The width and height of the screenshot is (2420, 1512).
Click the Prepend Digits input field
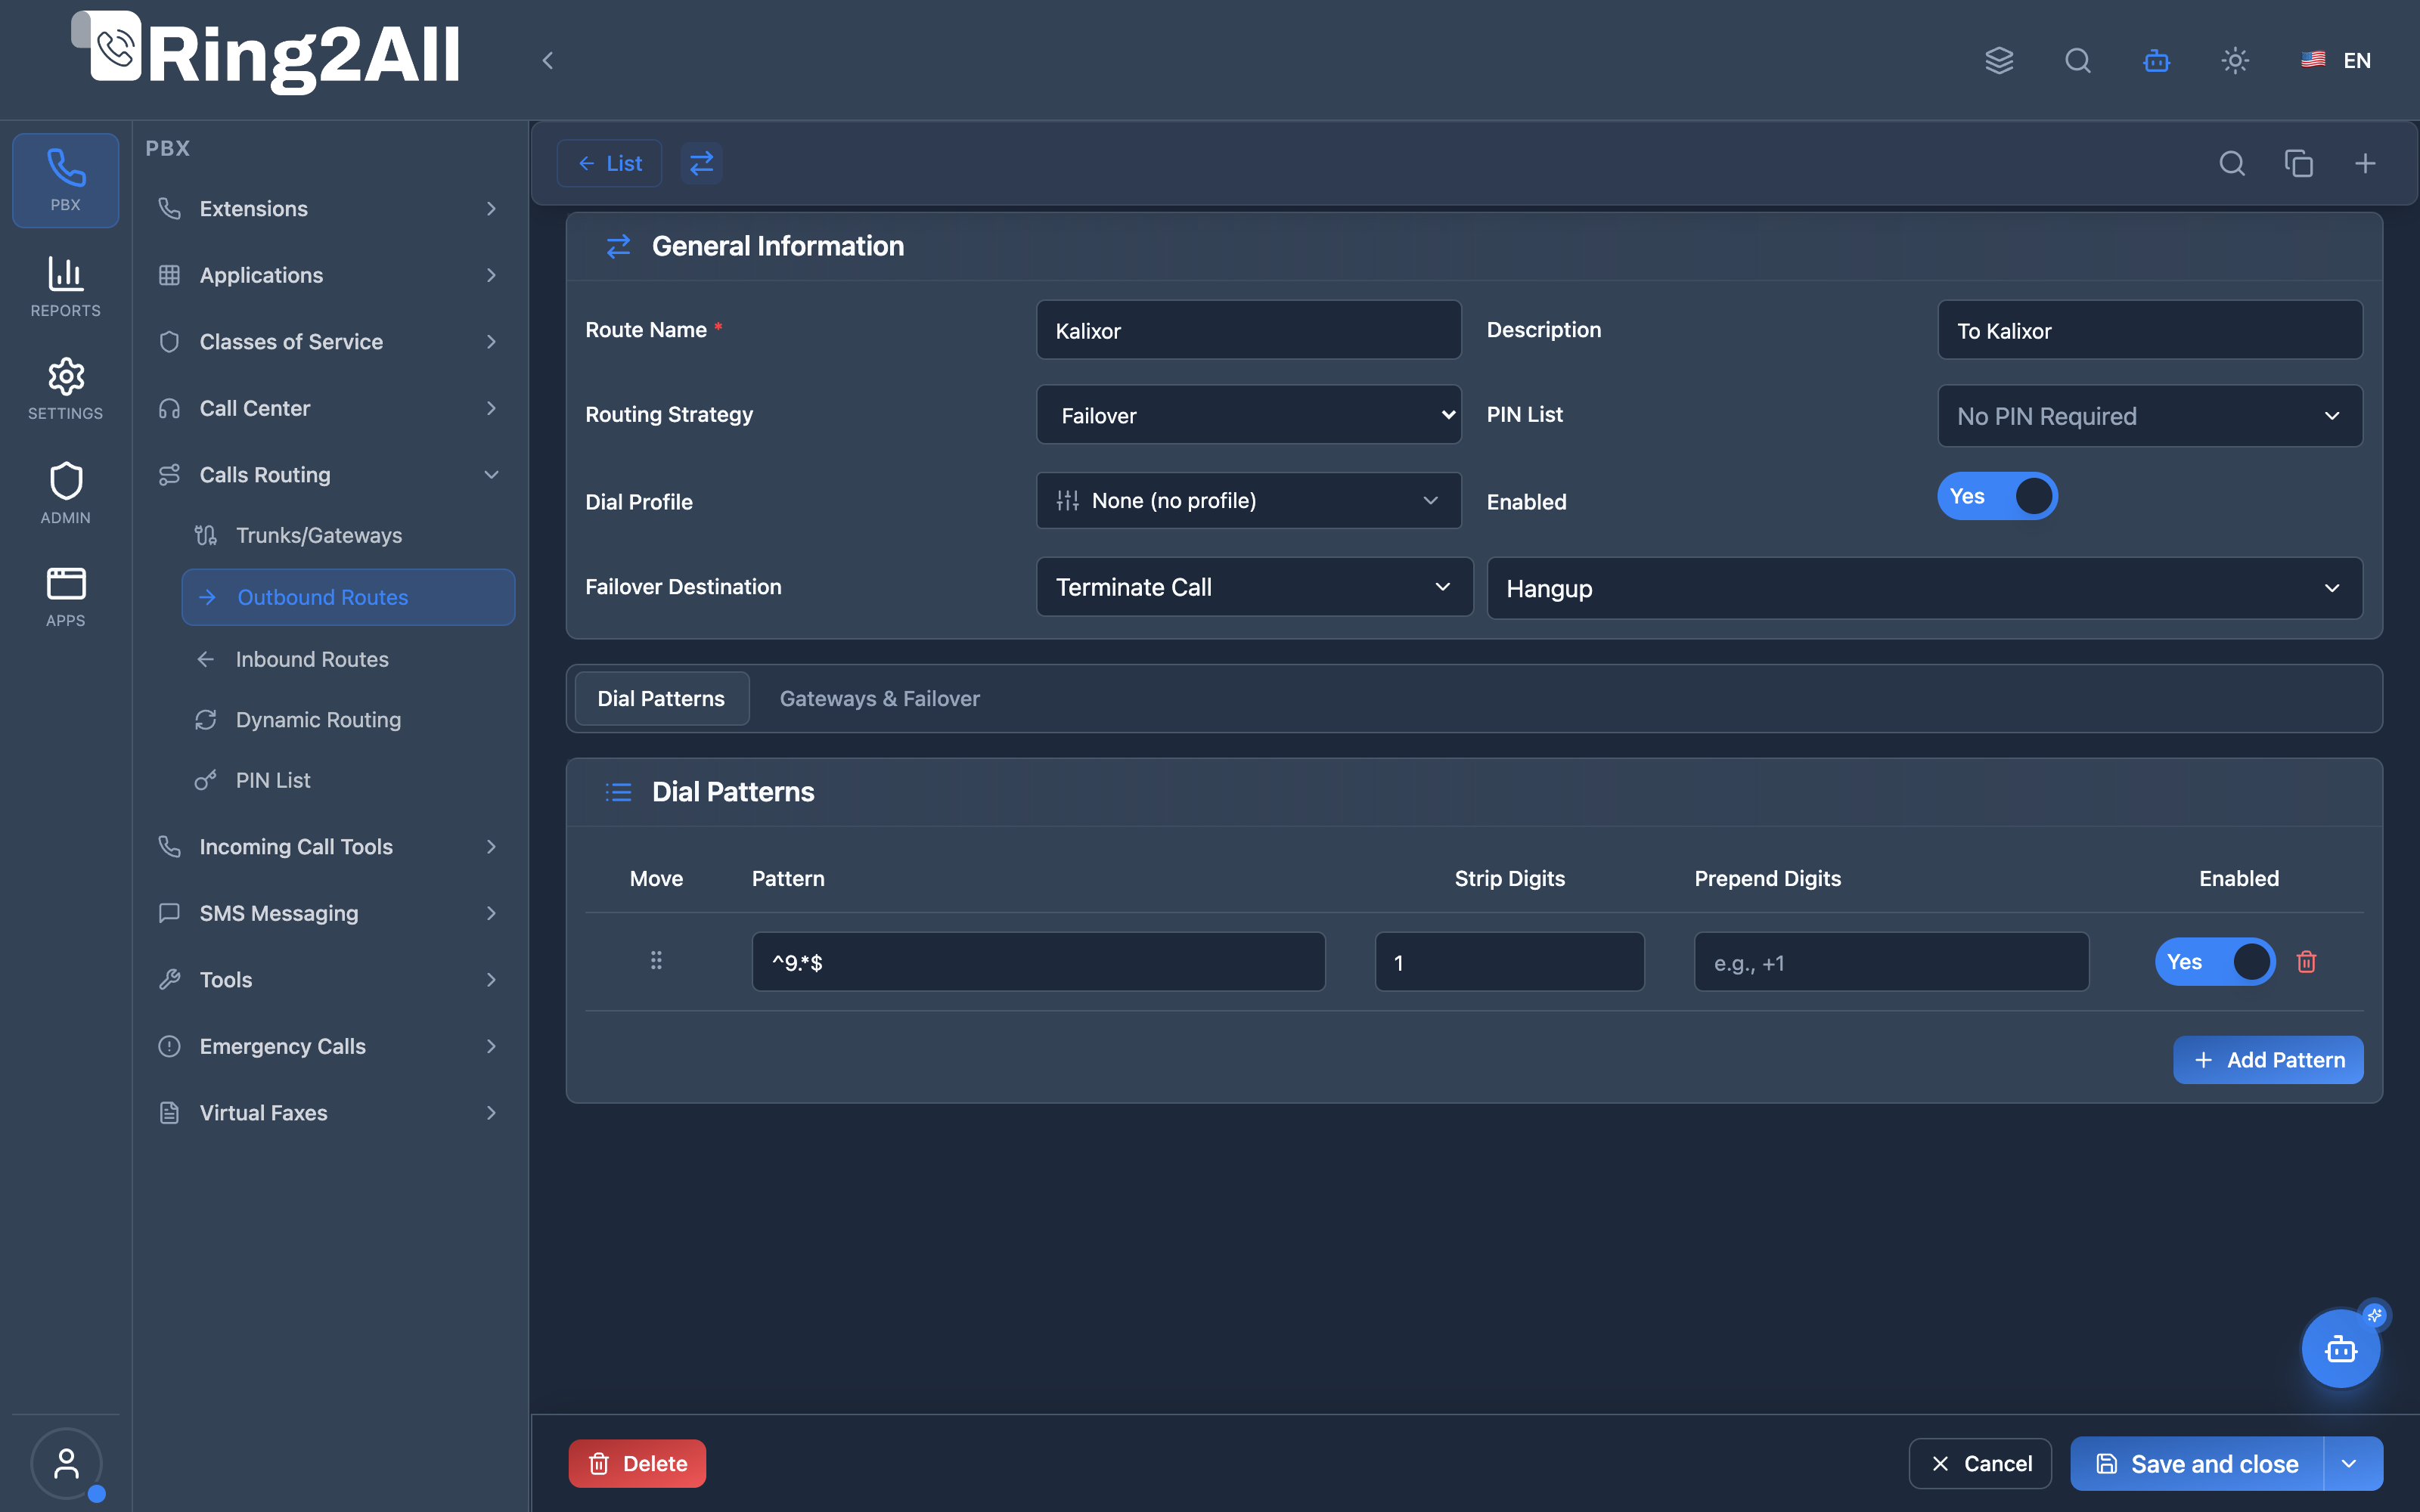(1891, 962)
